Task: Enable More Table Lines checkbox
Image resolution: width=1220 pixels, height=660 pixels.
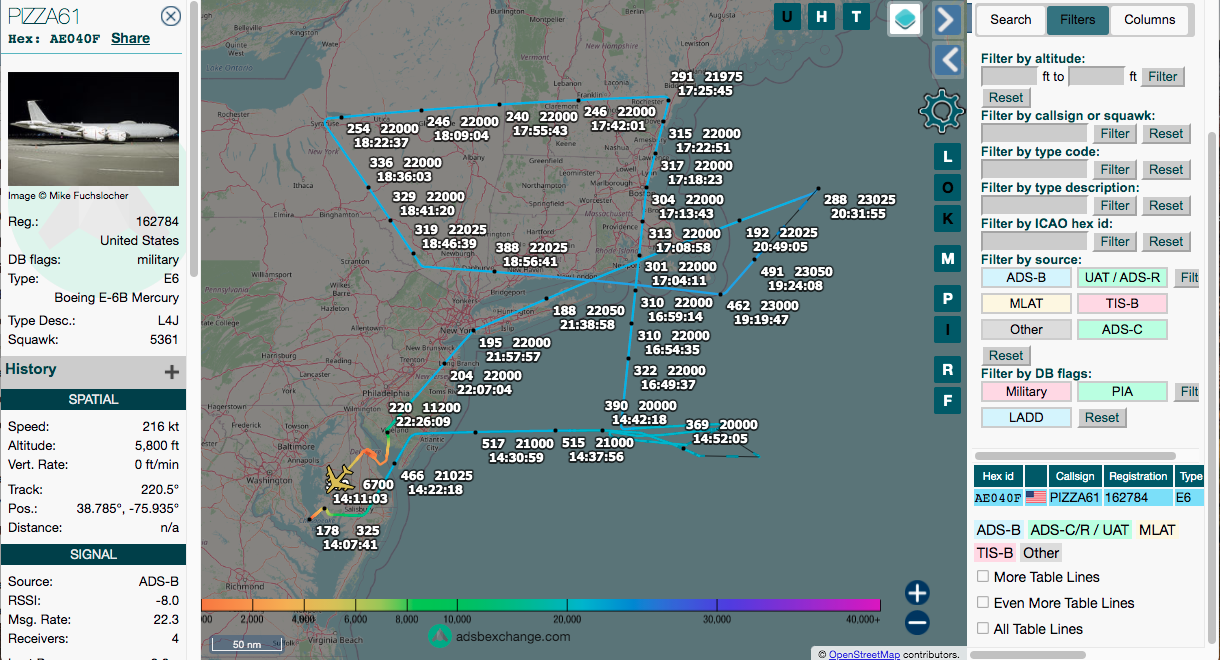Action: pos(983,576)
